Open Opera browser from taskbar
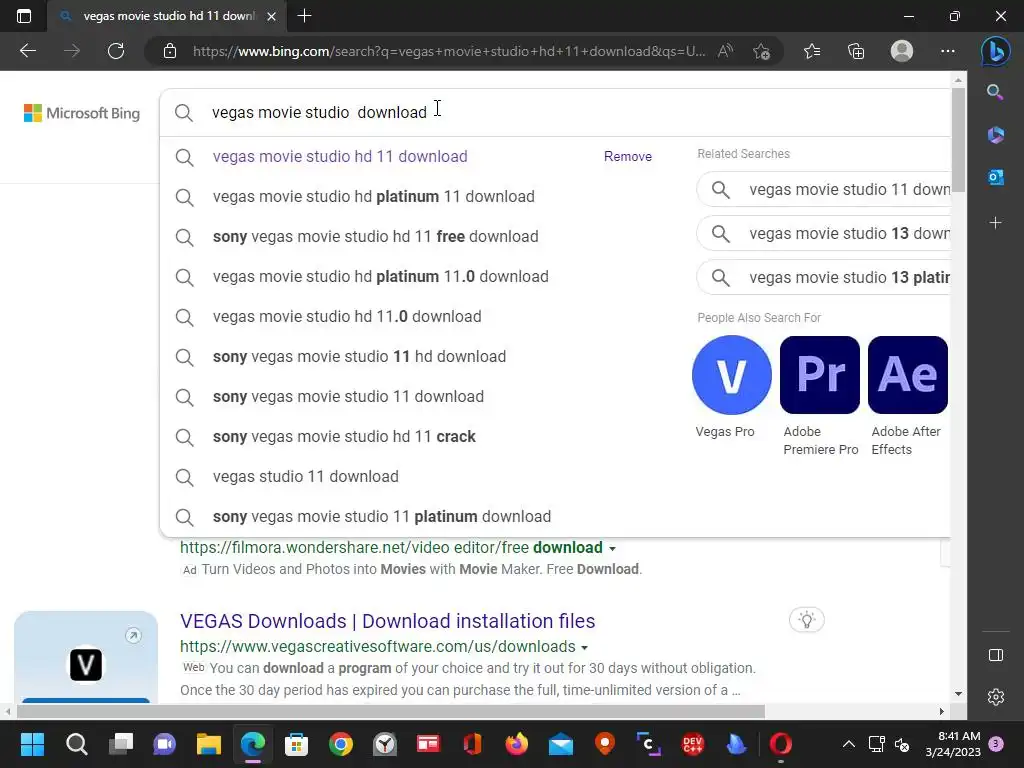The width and height of the screenshot is (1024, 768). tap(780, 744)
